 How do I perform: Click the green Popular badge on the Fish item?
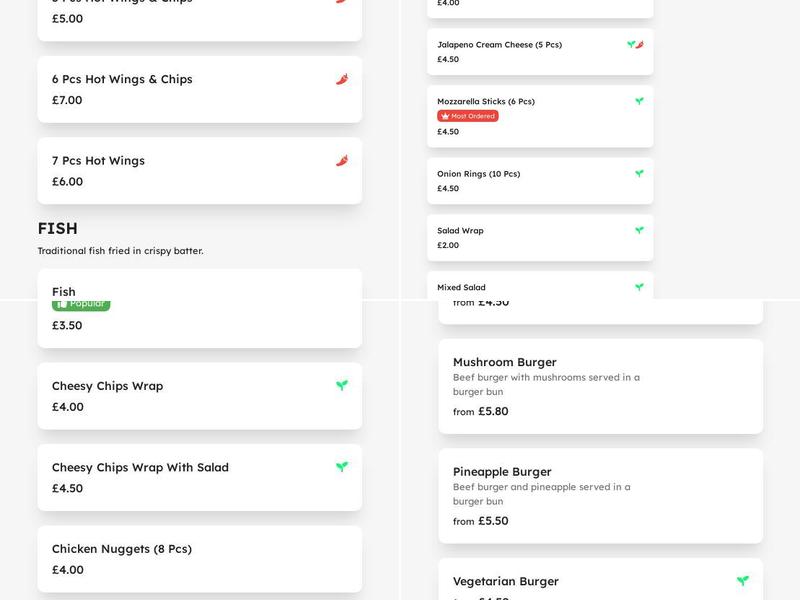pos(80,304)
